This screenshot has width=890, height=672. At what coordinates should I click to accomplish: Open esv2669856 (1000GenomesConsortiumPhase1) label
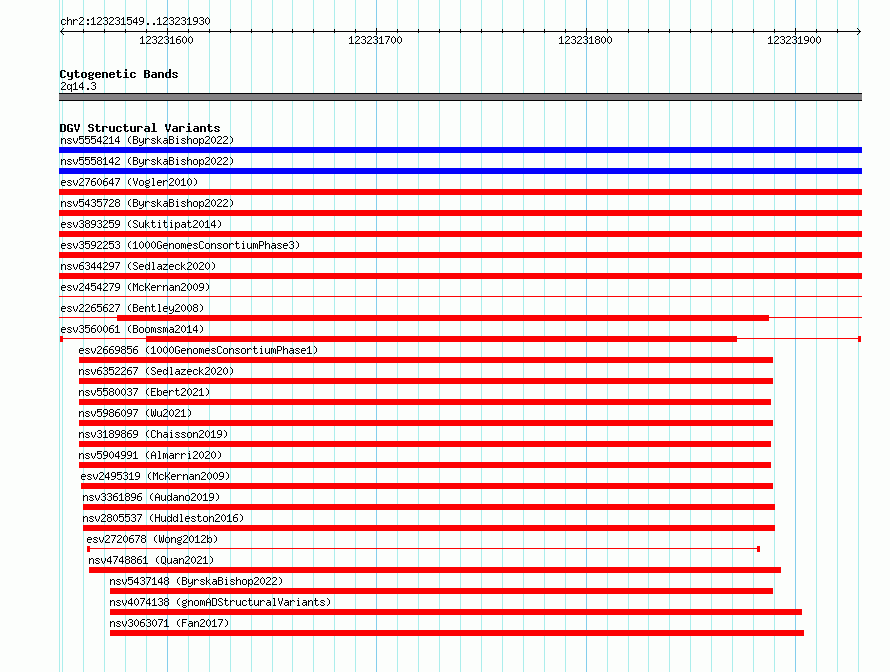198,350
